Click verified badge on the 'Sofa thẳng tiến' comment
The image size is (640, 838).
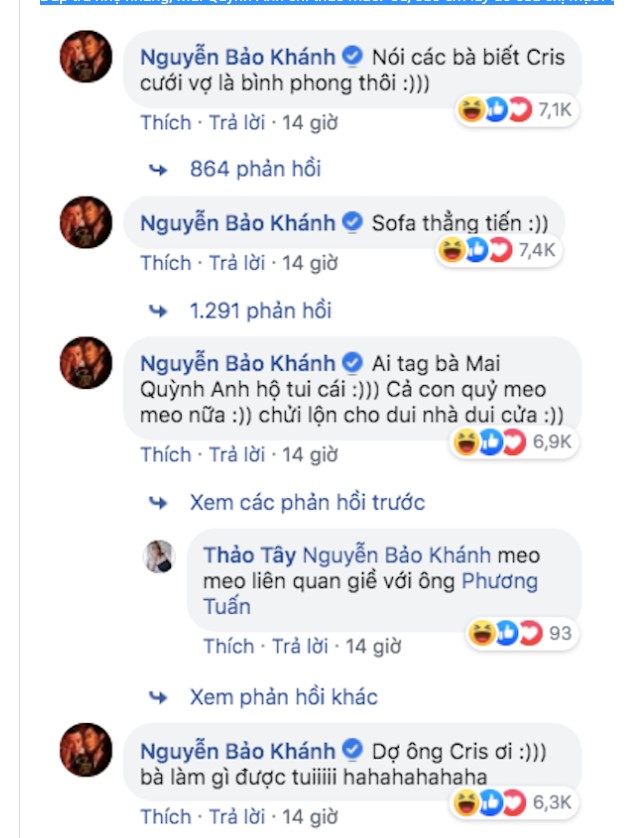351,223
